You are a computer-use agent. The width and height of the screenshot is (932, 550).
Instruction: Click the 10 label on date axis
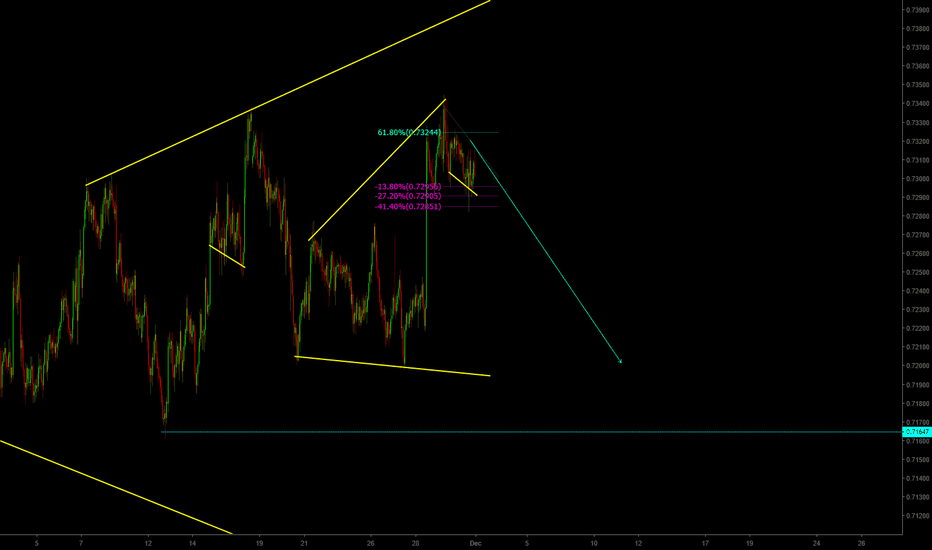click(x=594, y=543)
